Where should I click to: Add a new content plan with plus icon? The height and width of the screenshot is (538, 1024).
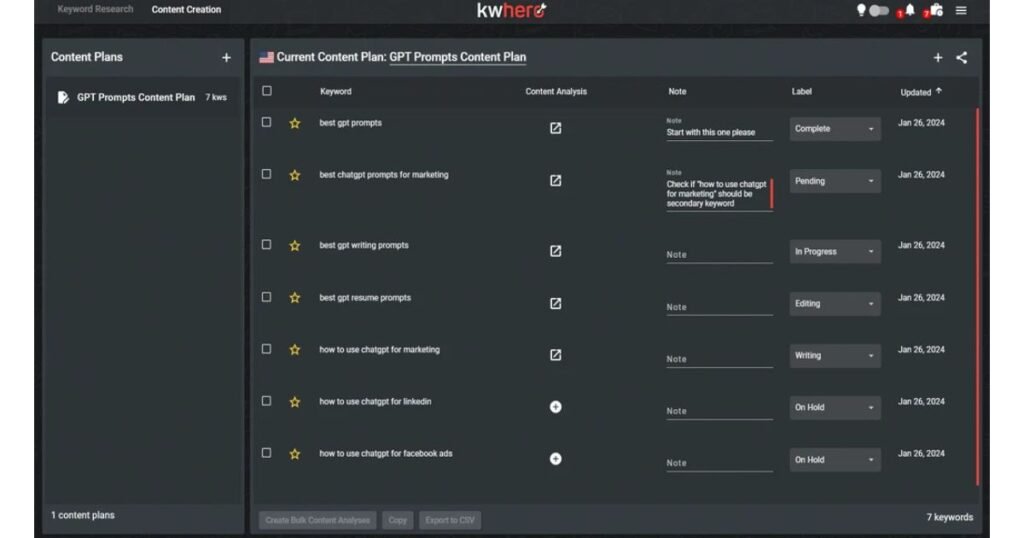pyautogui.click(x=226, y=57)
